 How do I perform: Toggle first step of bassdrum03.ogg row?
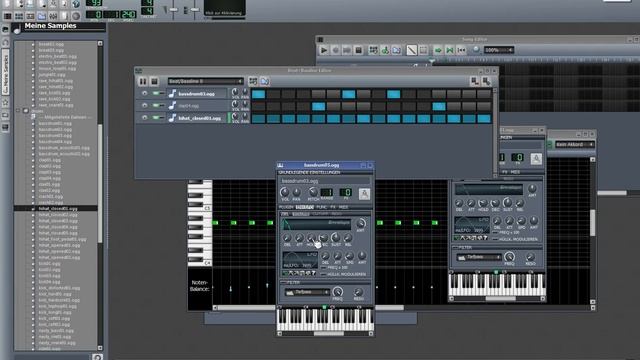tap(258, 94)
